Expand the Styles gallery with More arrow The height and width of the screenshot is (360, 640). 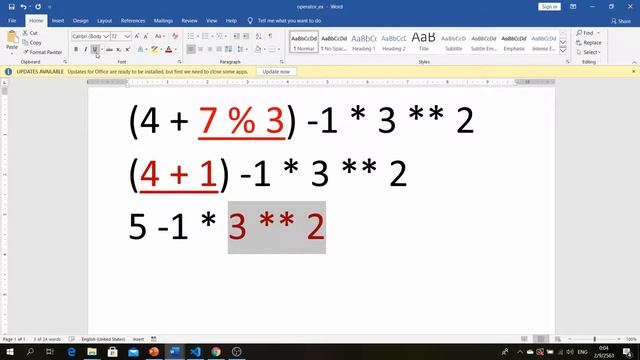[x=563, y=50]
